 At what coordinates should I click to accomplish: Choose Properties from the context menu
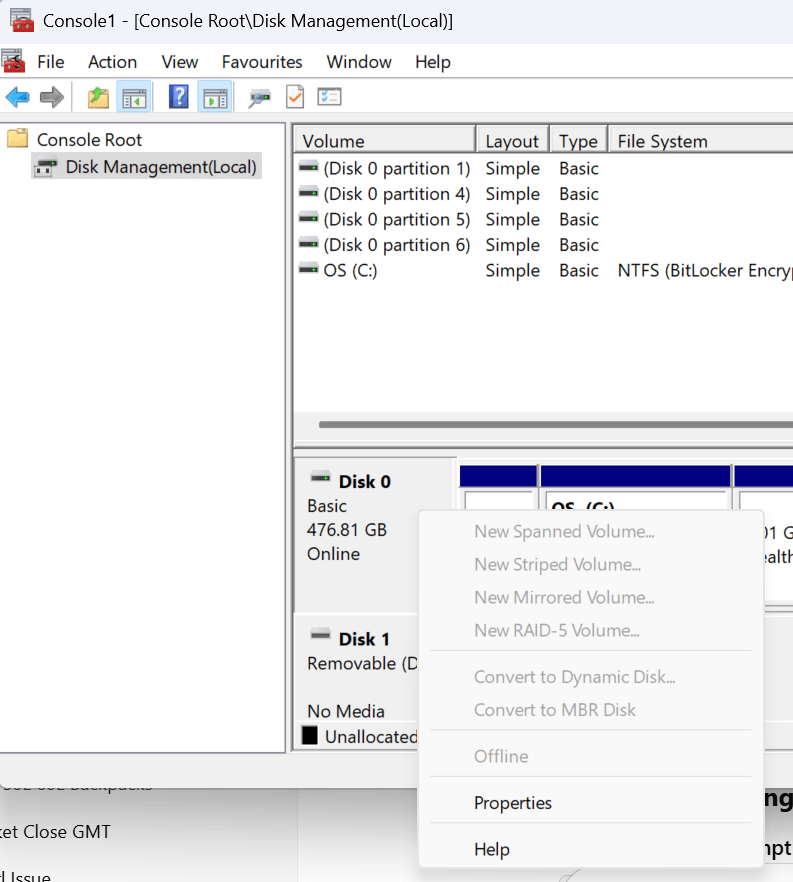512,803
